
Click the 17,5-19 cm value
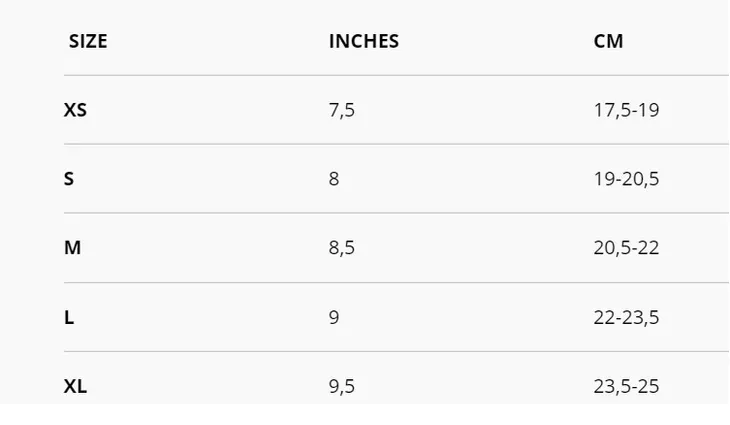[626, 110]
